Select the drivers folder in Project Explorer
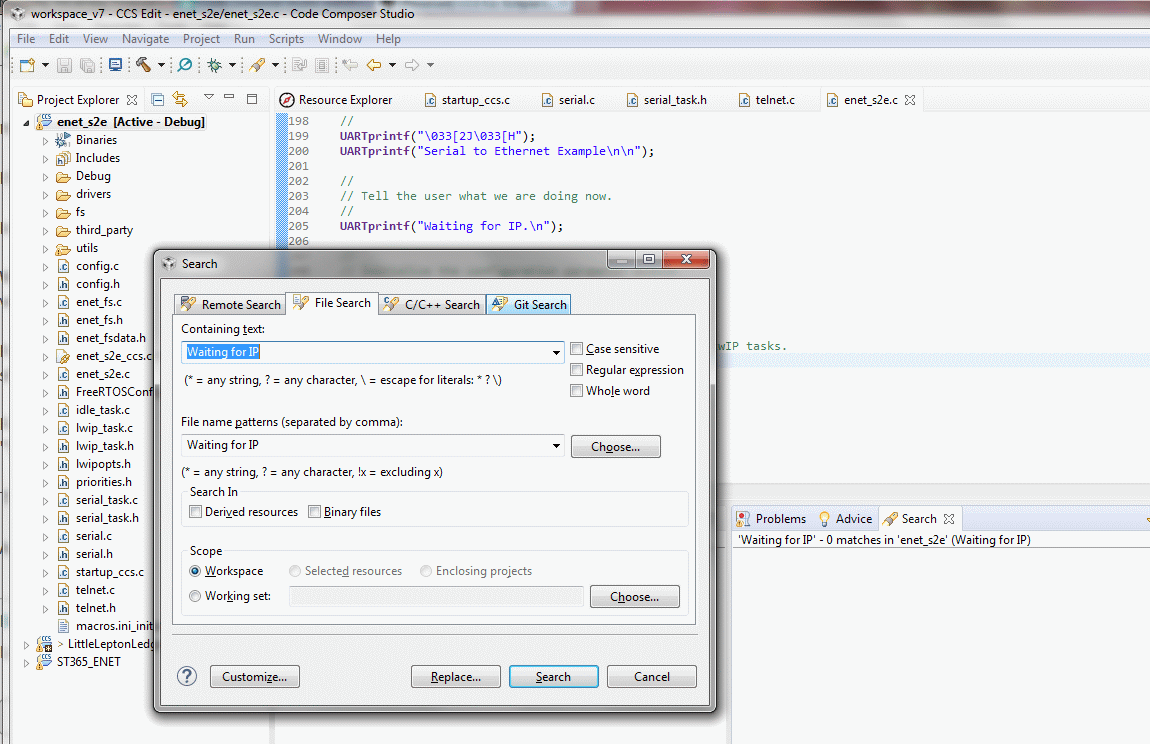This screenshot has width=1150, height=744. (93, 194)
